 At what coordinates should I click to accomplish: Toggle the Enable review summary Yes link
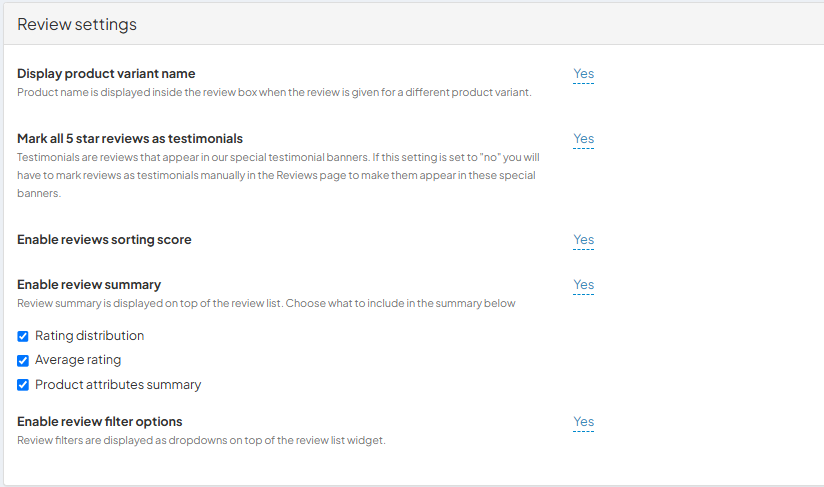pyautogui.click(x=583, y=285)
